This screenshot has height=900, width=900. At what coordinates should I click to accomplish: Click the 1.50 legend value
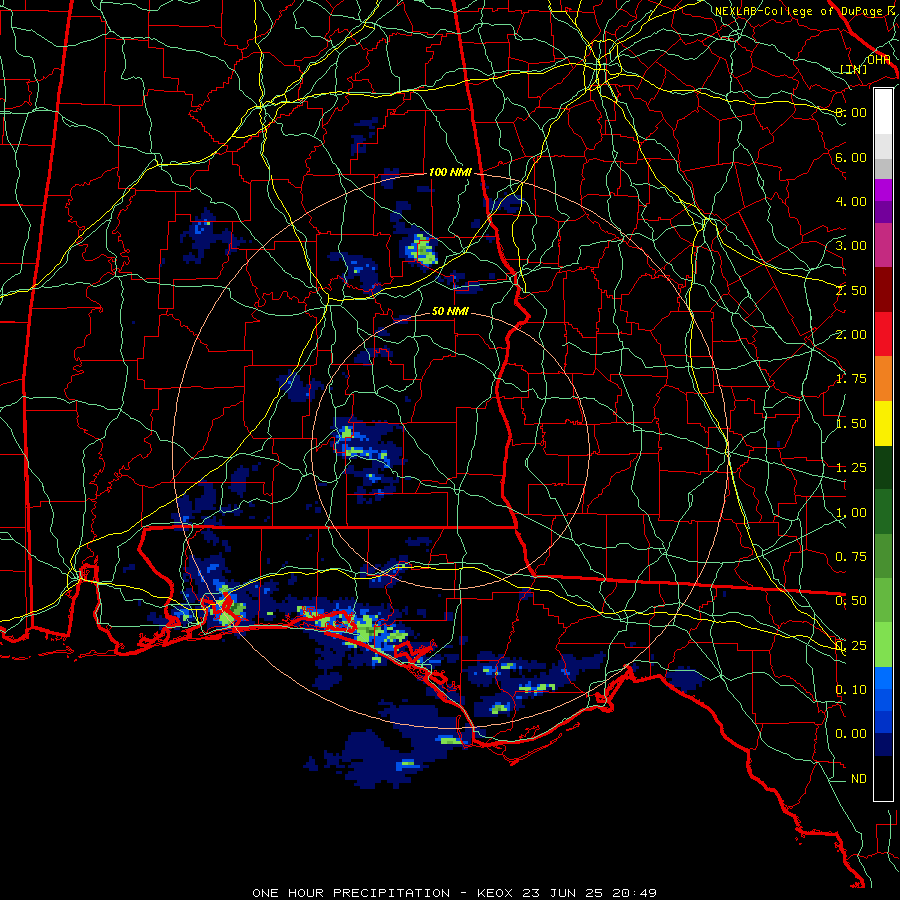851,424
